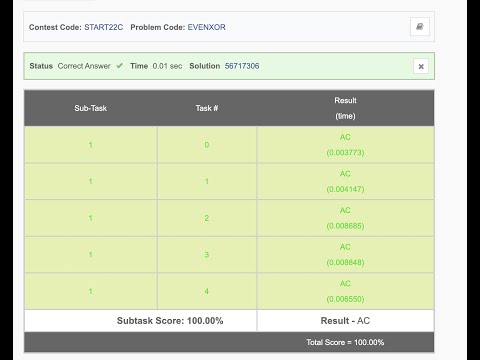Click Task # cell with value 4
This screenshot has height=360, width=480.
(207, 291)
